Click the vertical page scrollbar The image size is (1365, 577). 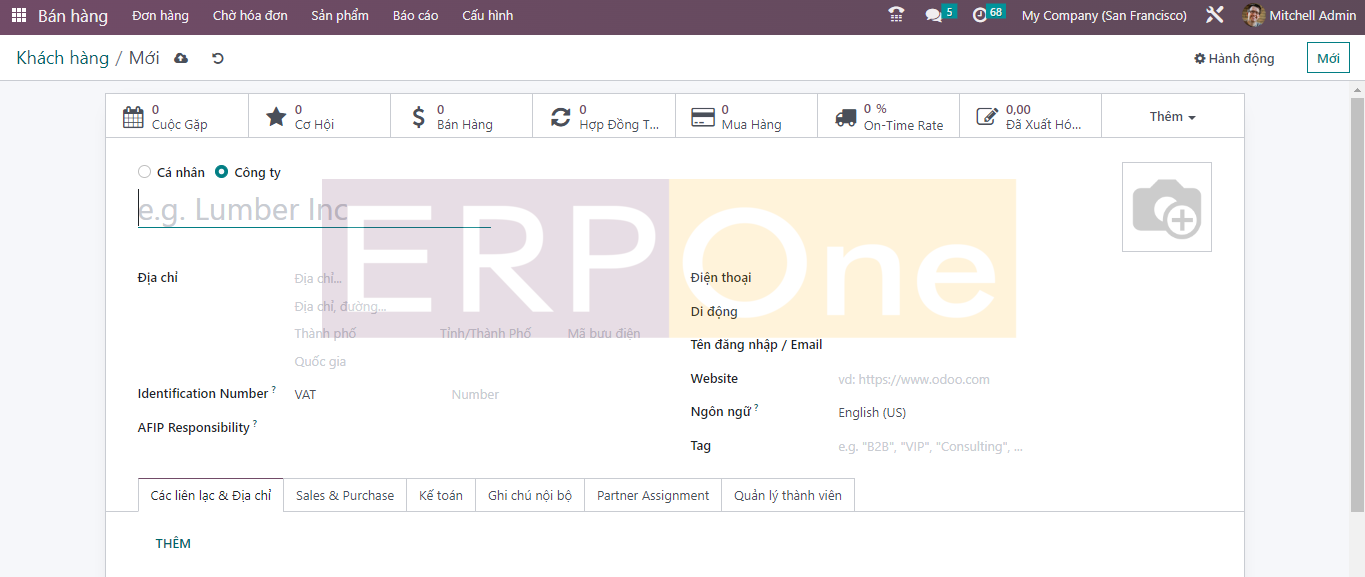coord(1357,300)
